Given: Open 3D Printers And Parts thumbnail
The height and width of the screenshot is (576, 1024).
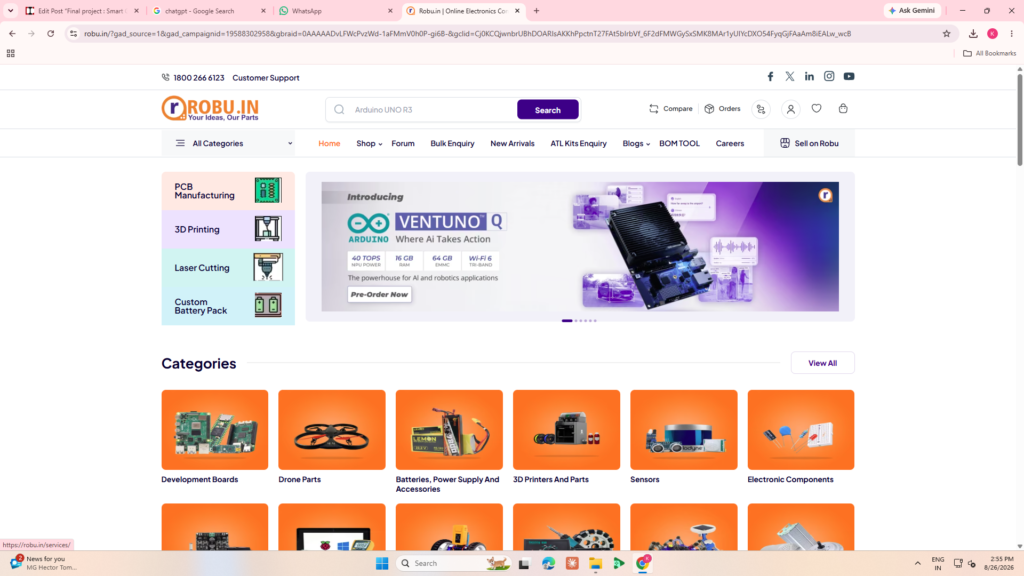Looking at the screenshot, I should point(566,430).
